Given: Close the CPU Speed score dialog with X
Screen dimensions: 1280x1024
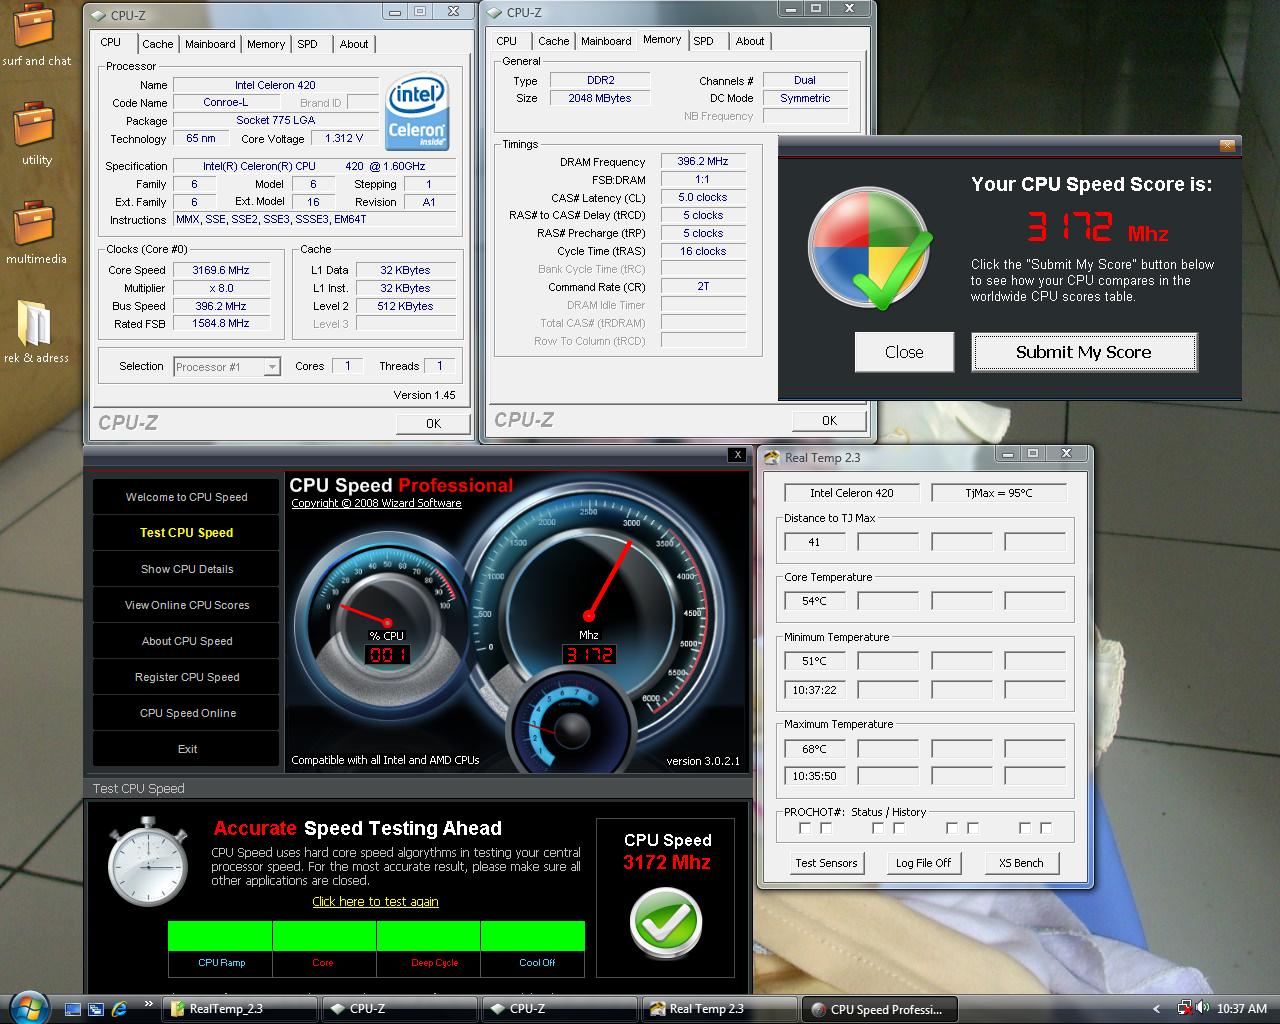Looking at the screenshot, I should [x=1227, y=146].
